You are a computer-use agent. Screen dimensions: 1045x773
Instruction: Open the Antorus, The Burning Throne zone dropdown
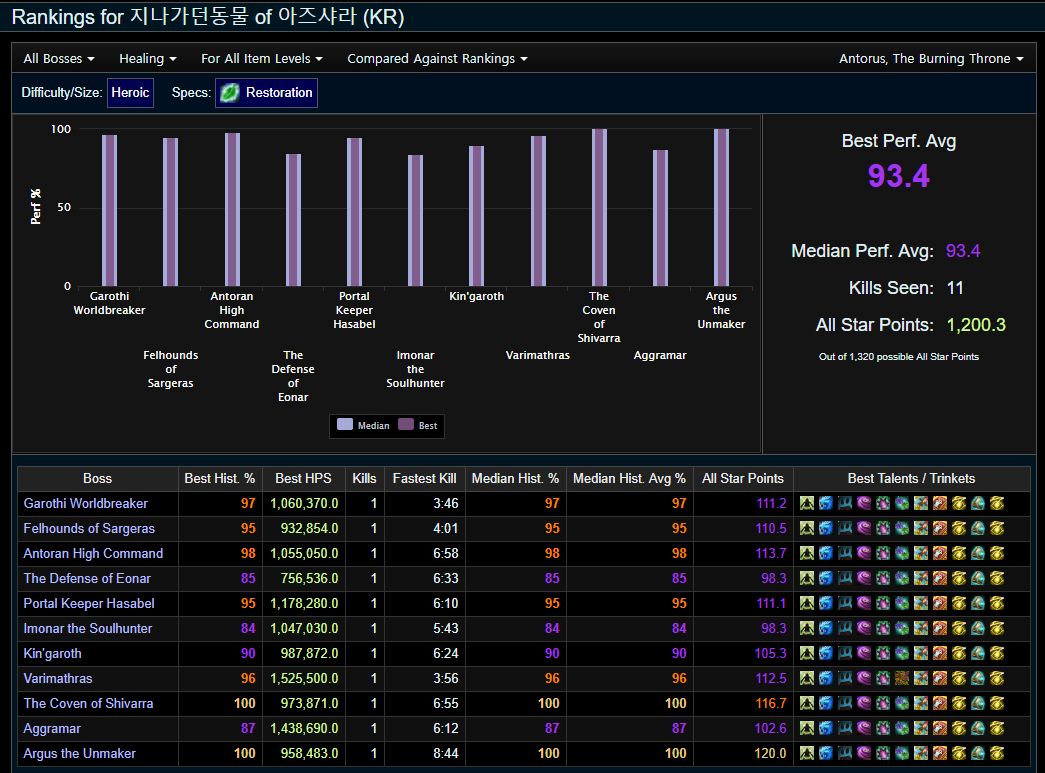coord(931,59)
